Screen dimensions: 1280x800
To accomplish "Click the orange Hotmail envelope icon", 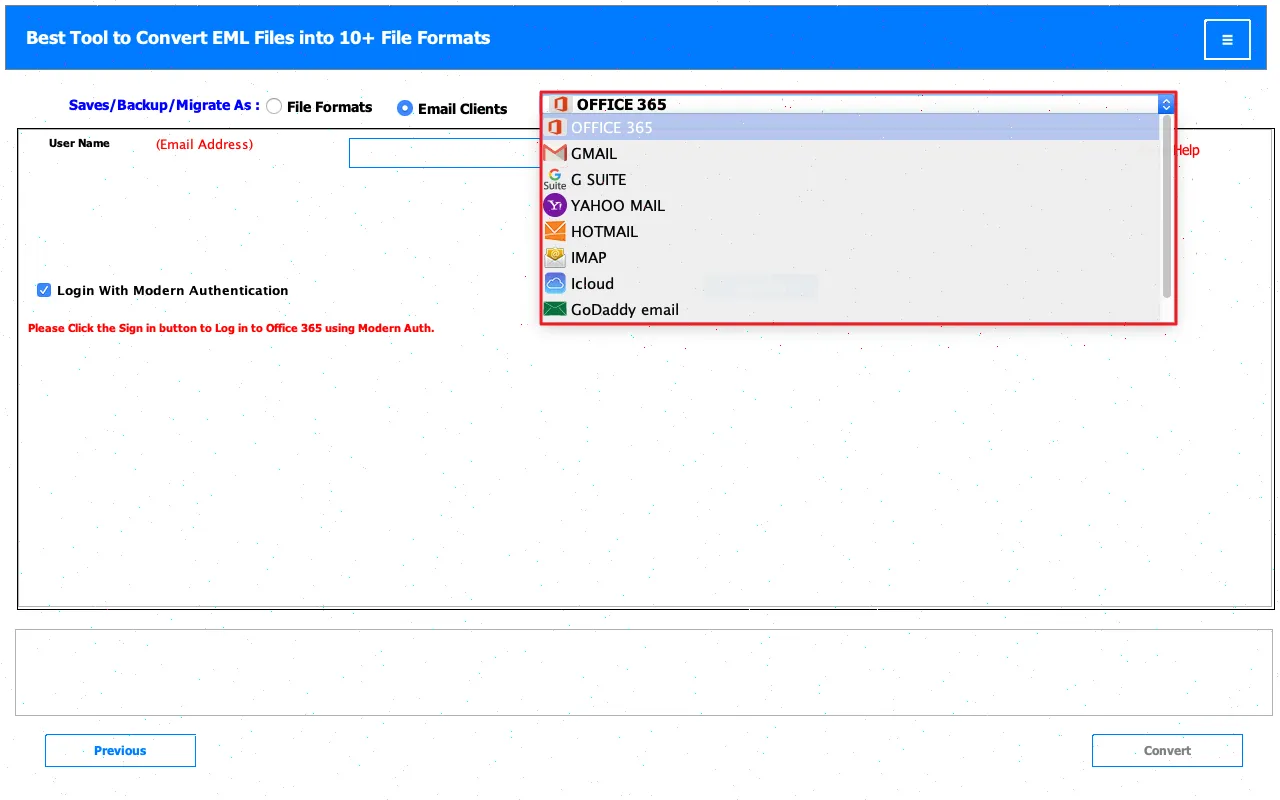I will [x=555, y=231].
